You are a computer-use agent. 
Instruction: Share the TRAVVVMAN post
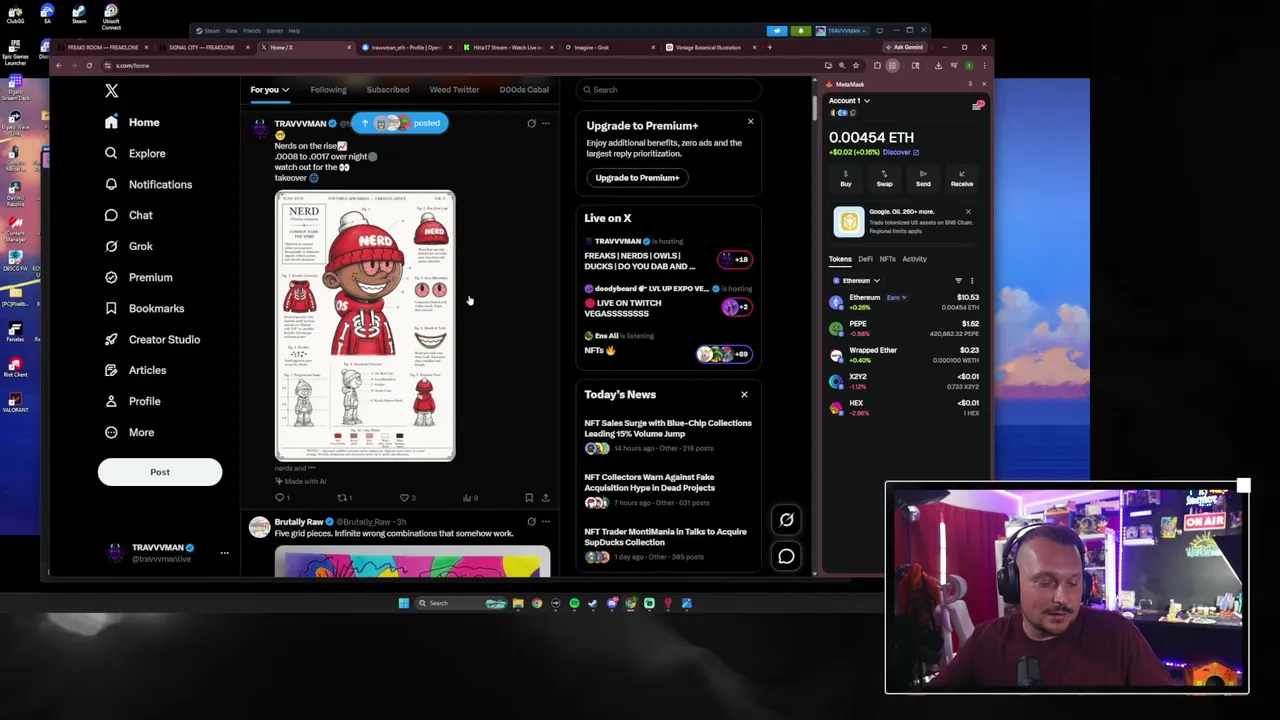click(x=545, y=497)
